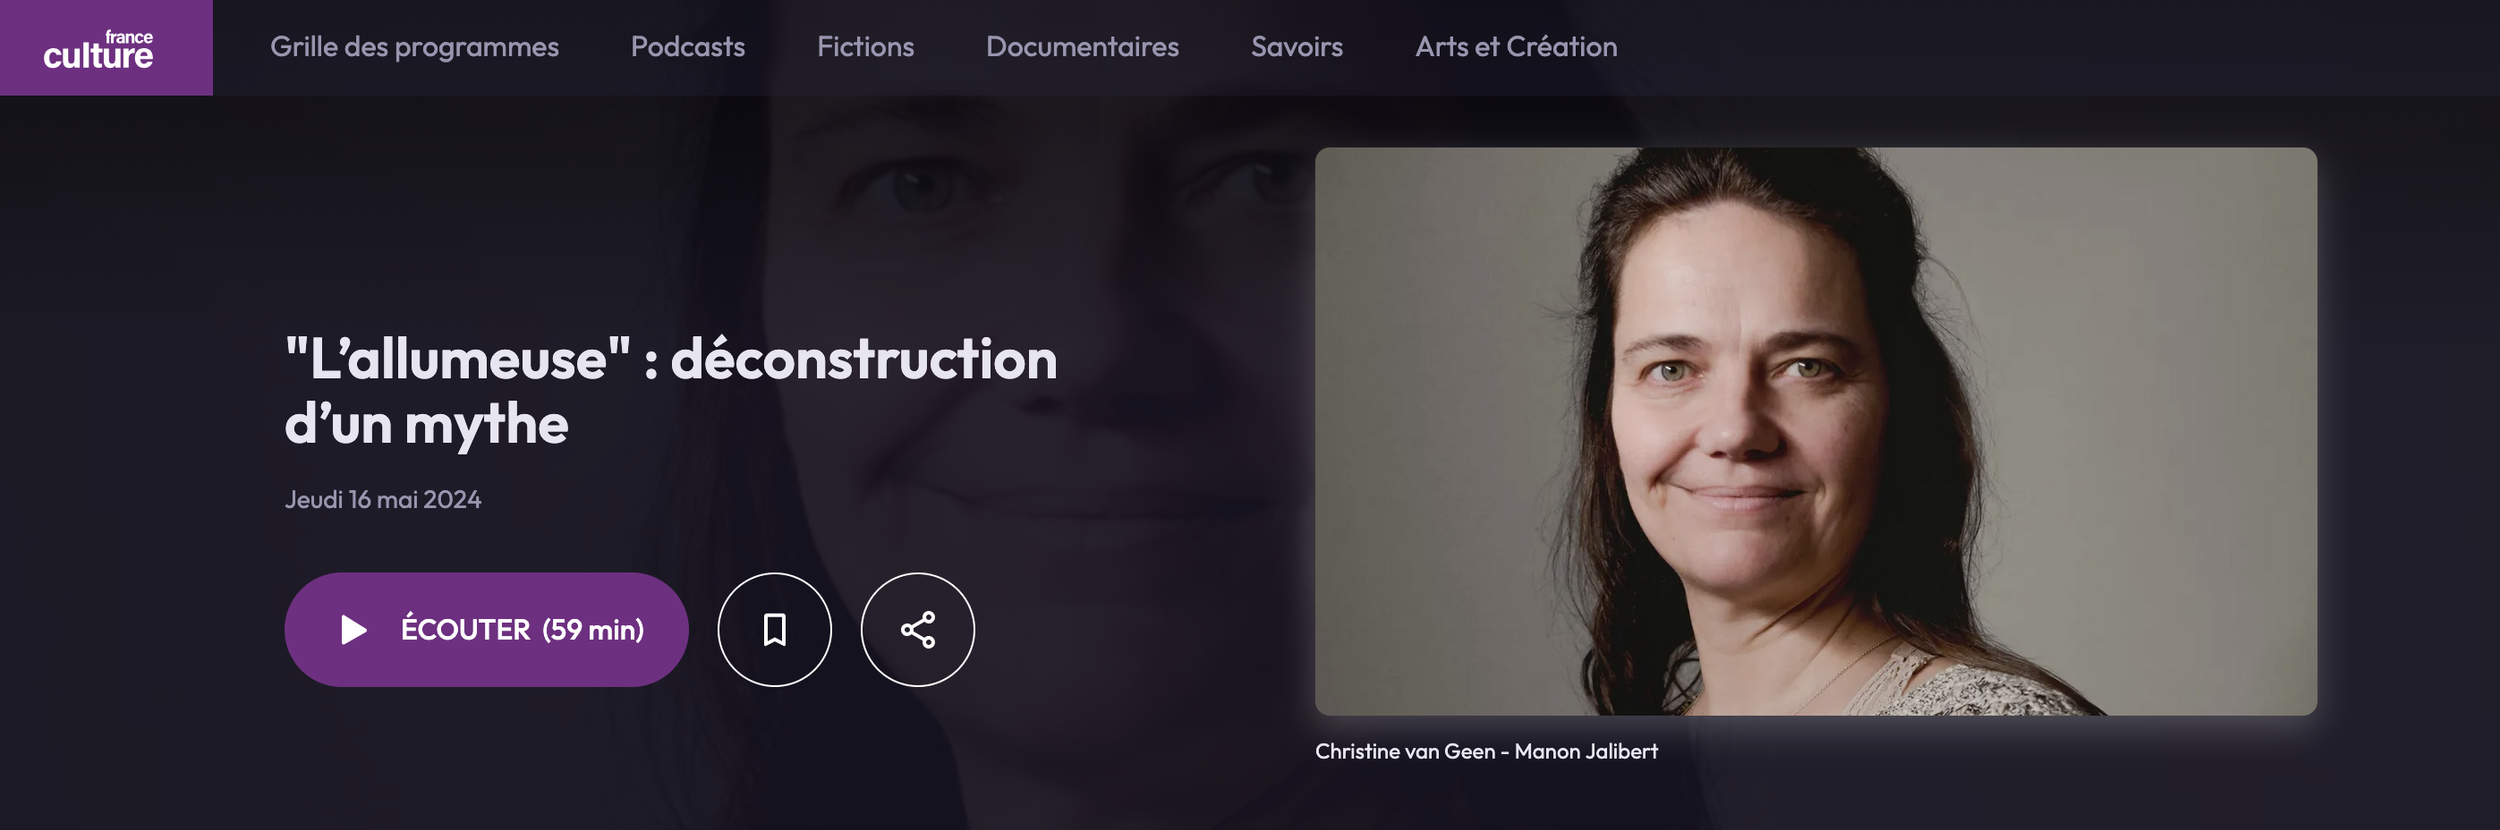Open Grille des programmes menu
Viewport: 2500px width, 830px height.
(x=414, y=47)
